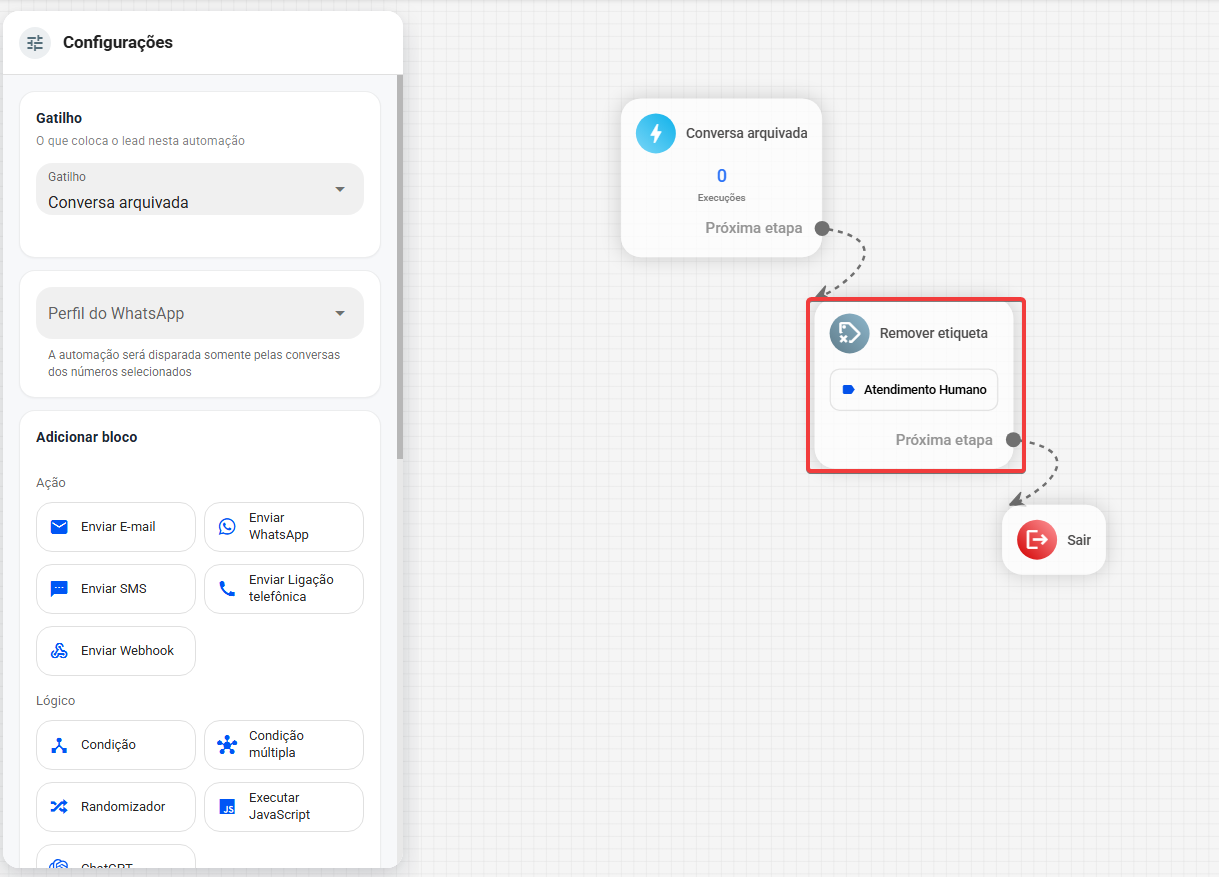The width and height of the screenshot is (1219, 877).
Task: Click the Configurações panel vertical scrollbar
Action: [400, 267]
